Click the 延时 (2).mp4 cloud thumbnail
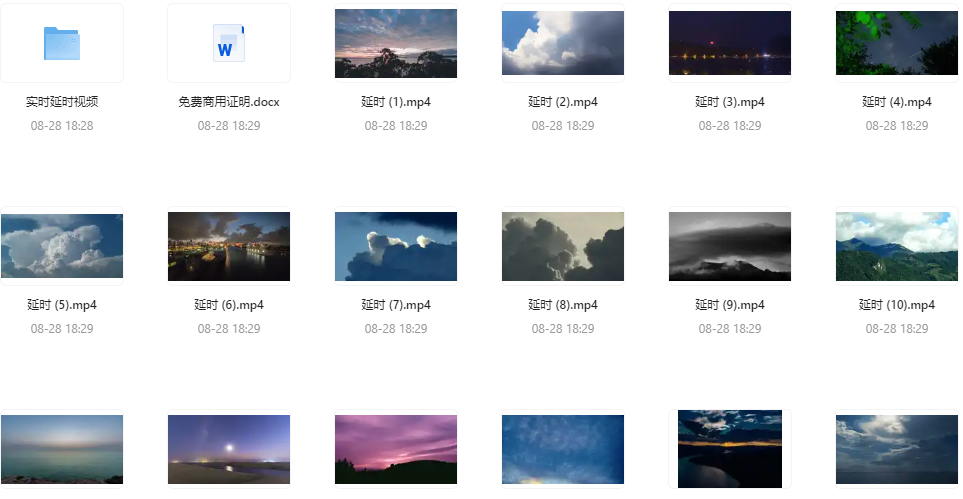This screenshot has width=963, height=499. click(563, 43)
